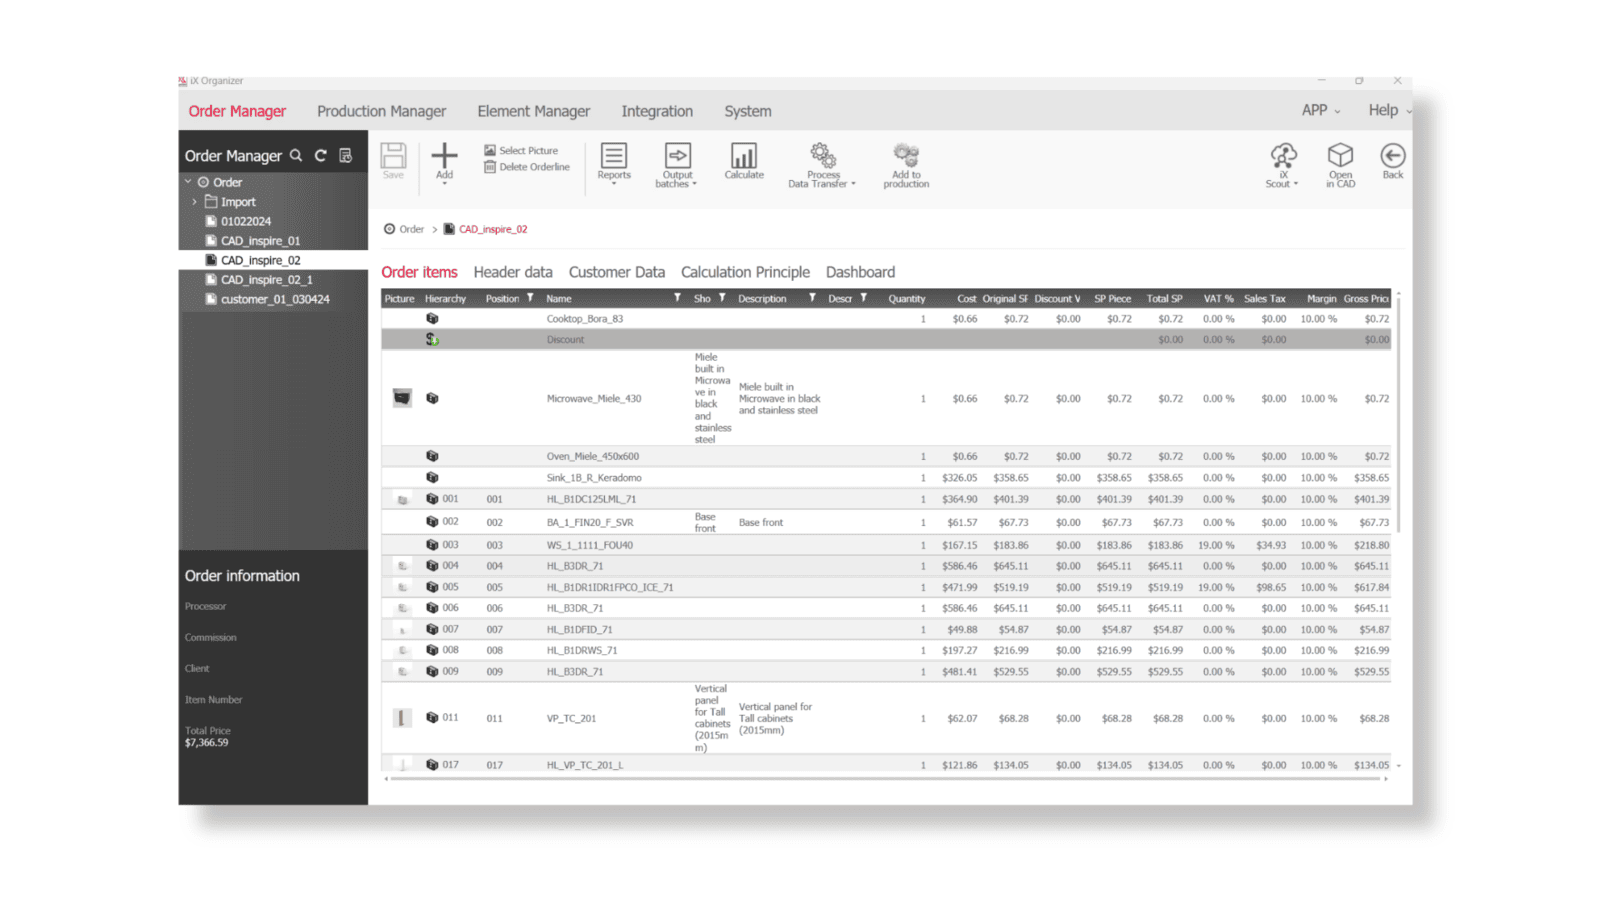Viewport: 1600px width, 900px height.
Task: Select the Order items tab
Action: click(419, 272)
